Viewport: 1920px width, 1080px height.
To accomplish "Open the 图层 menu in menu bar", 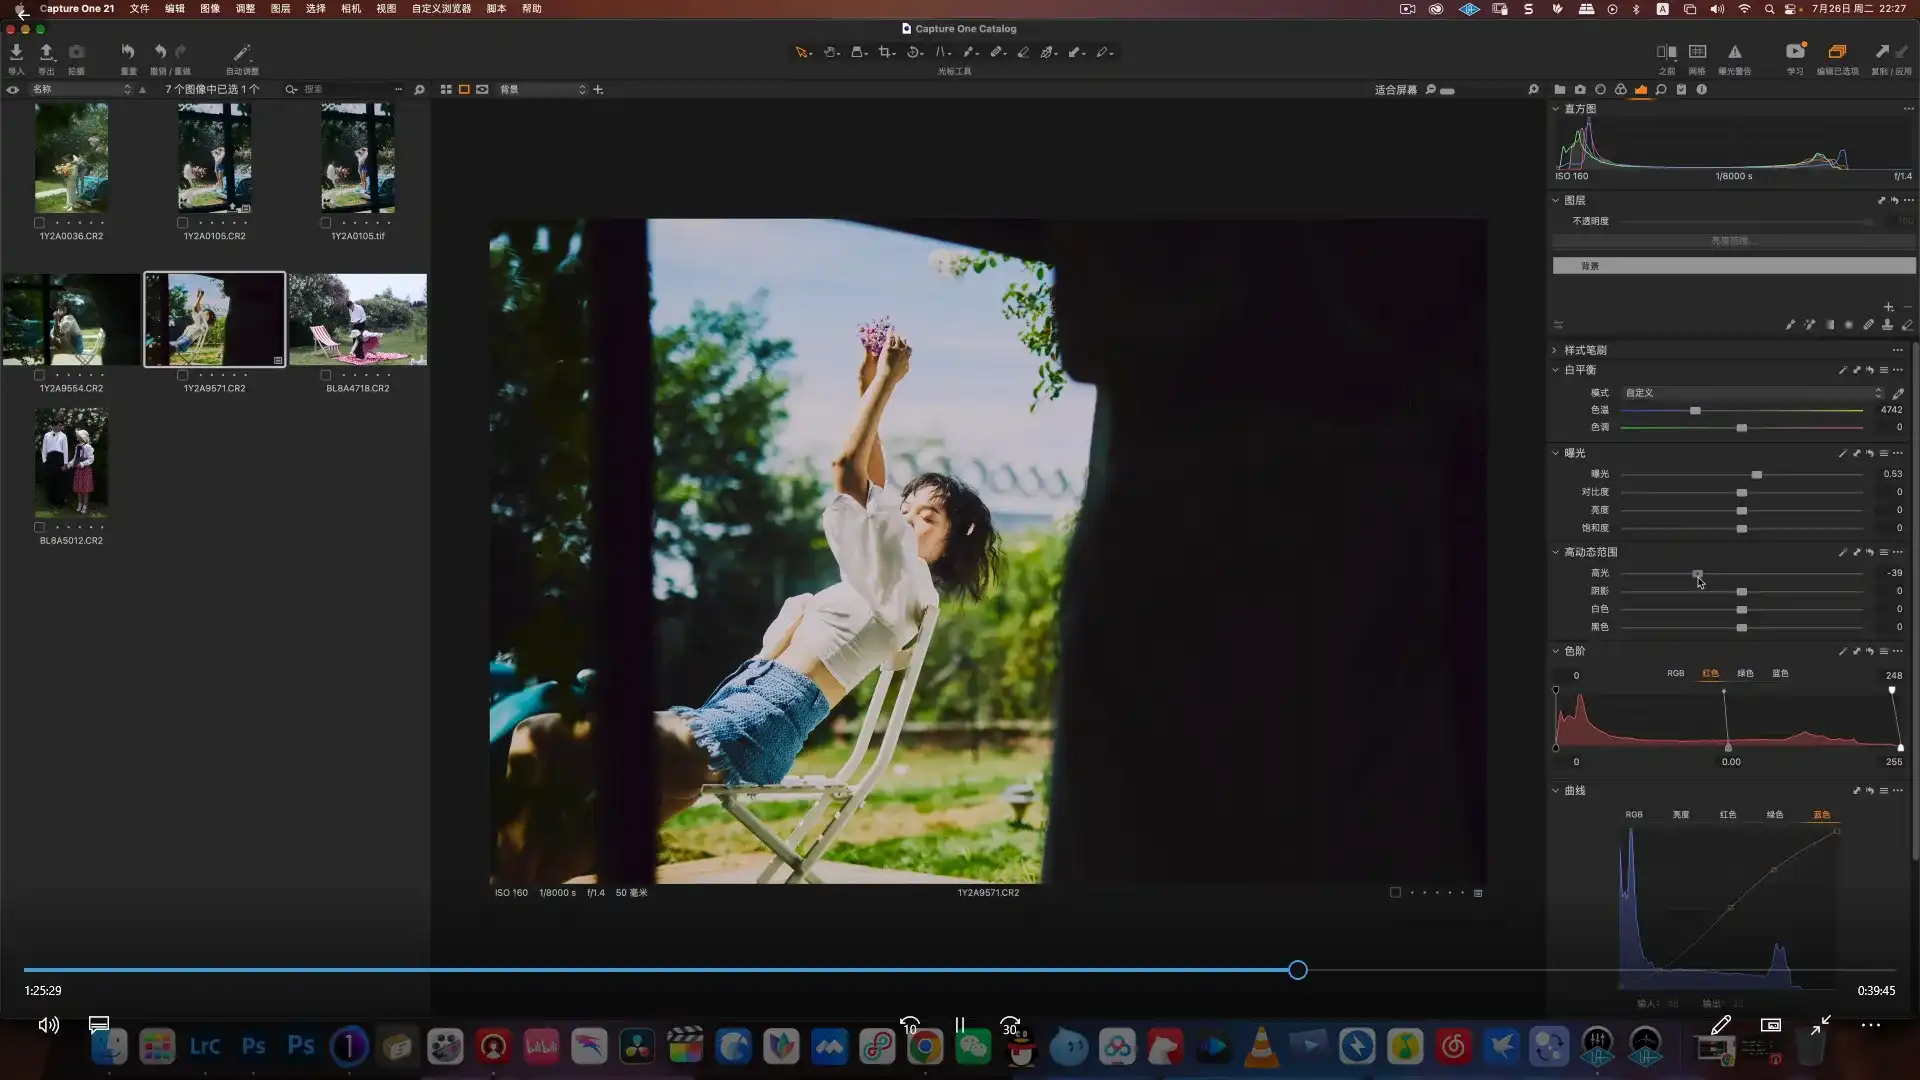I will click(280, 8).
